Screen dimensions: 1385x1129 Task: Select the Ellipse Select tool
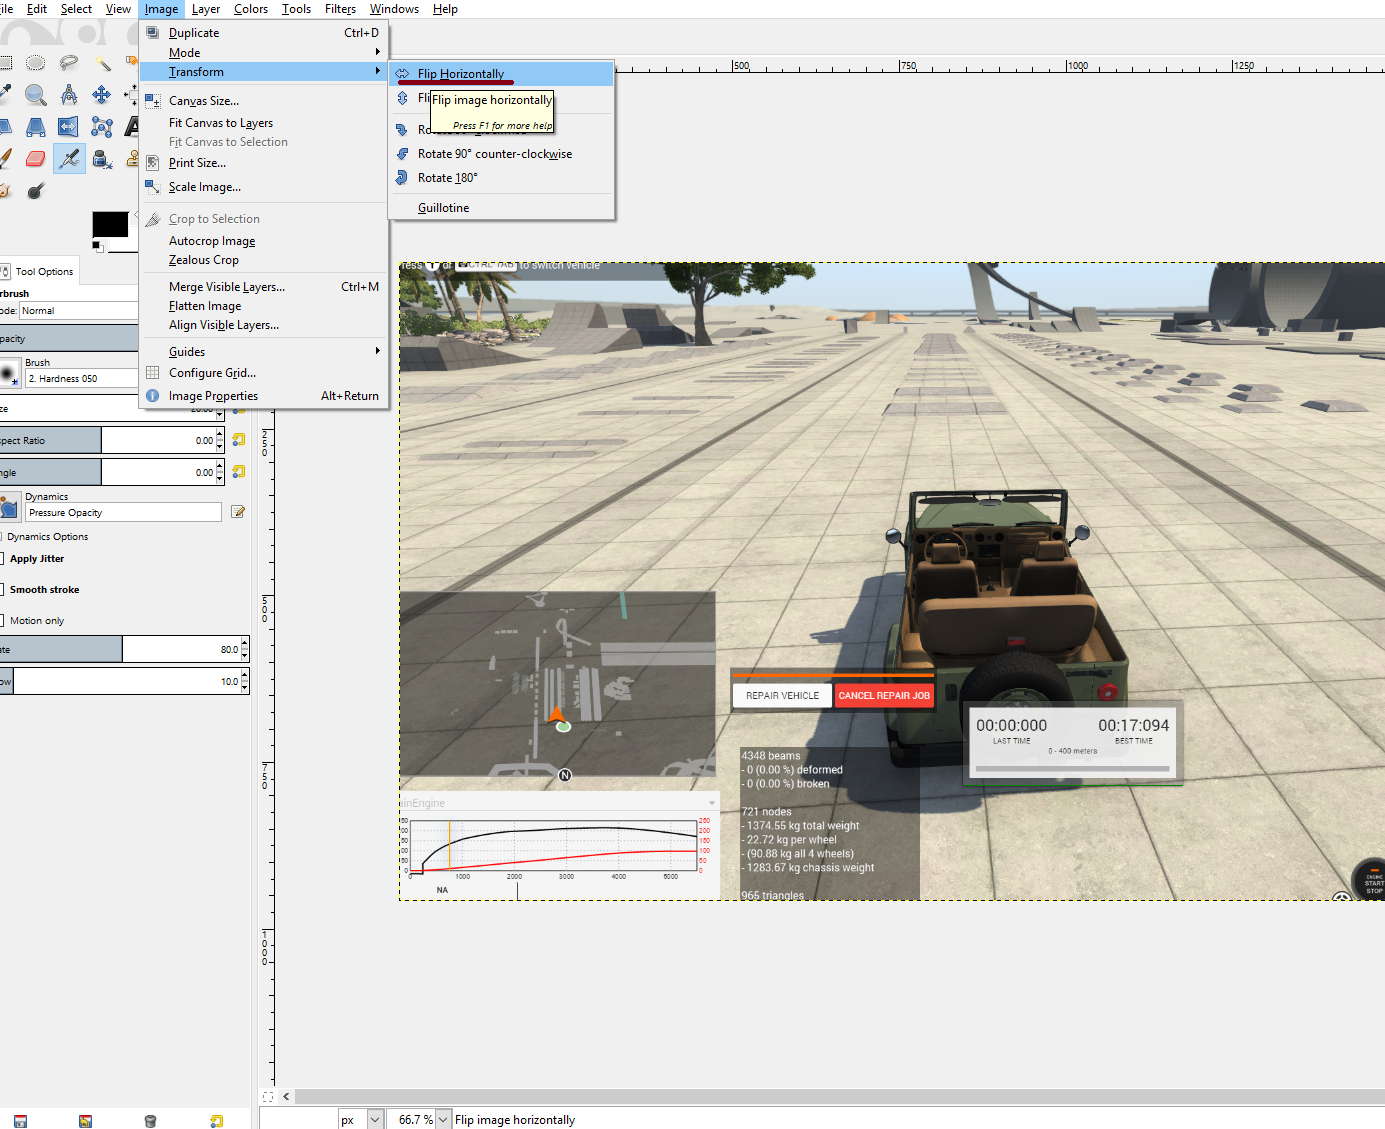[x=35, y=63]
